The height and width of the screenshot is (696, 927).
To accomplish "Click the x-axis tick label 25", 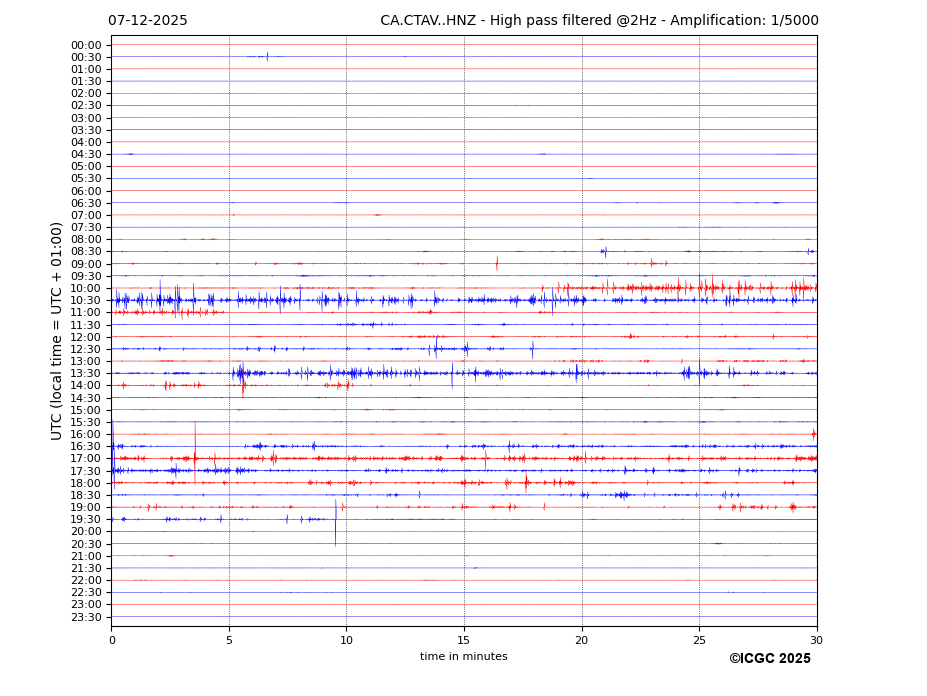I will [699, 640].
